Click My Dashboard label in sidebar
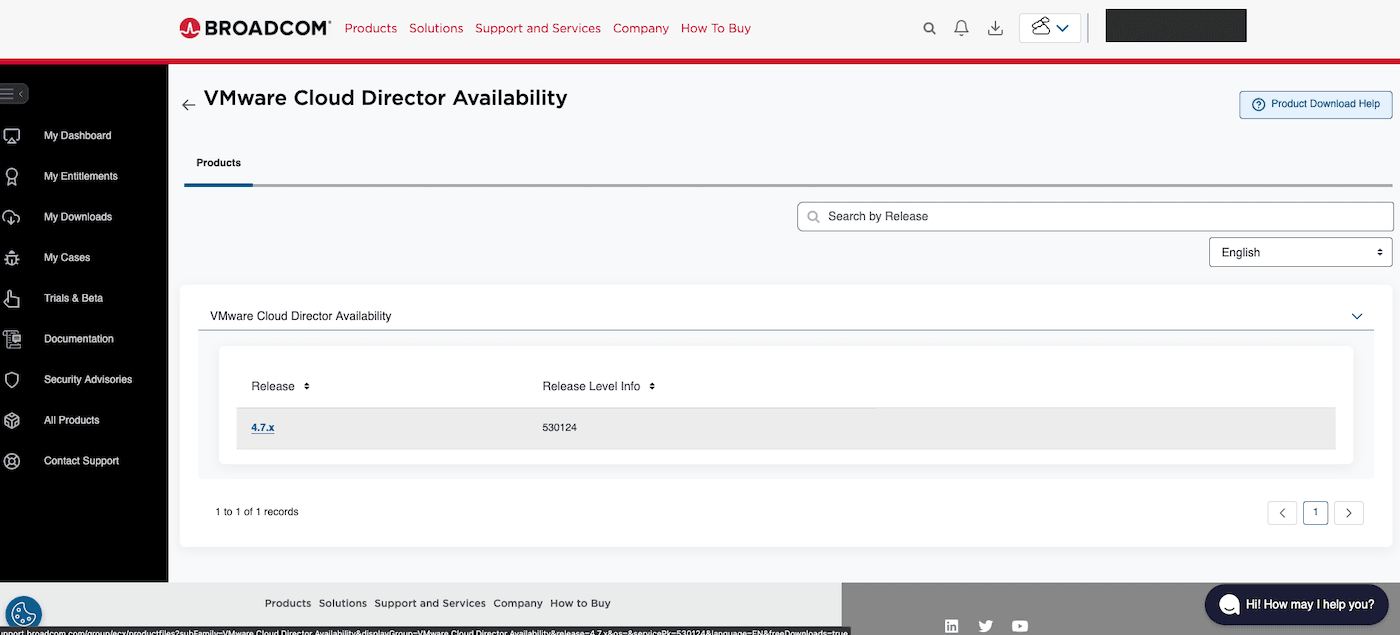Image resolution: width=1400 pixels, height=635 pixels. tap(78, 136)
